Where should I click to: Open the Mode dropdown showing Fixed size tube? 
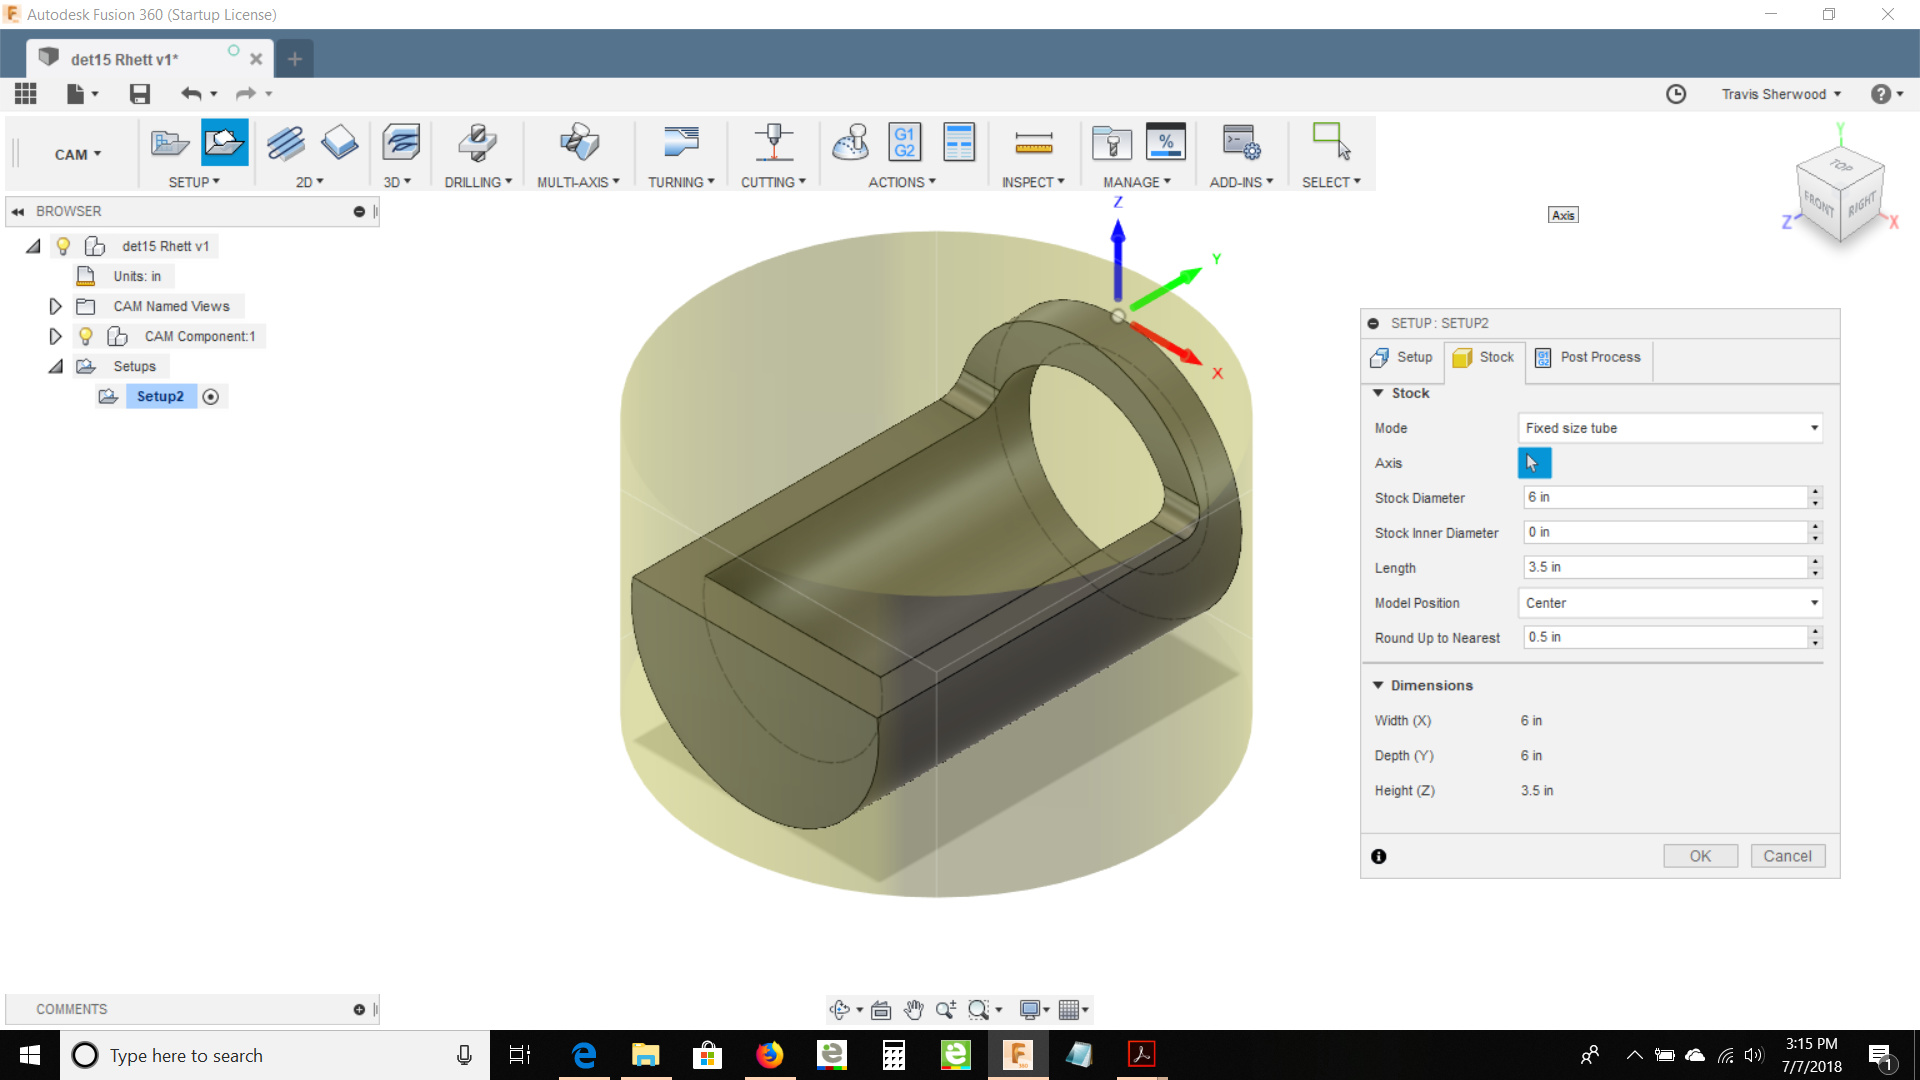1669,428
